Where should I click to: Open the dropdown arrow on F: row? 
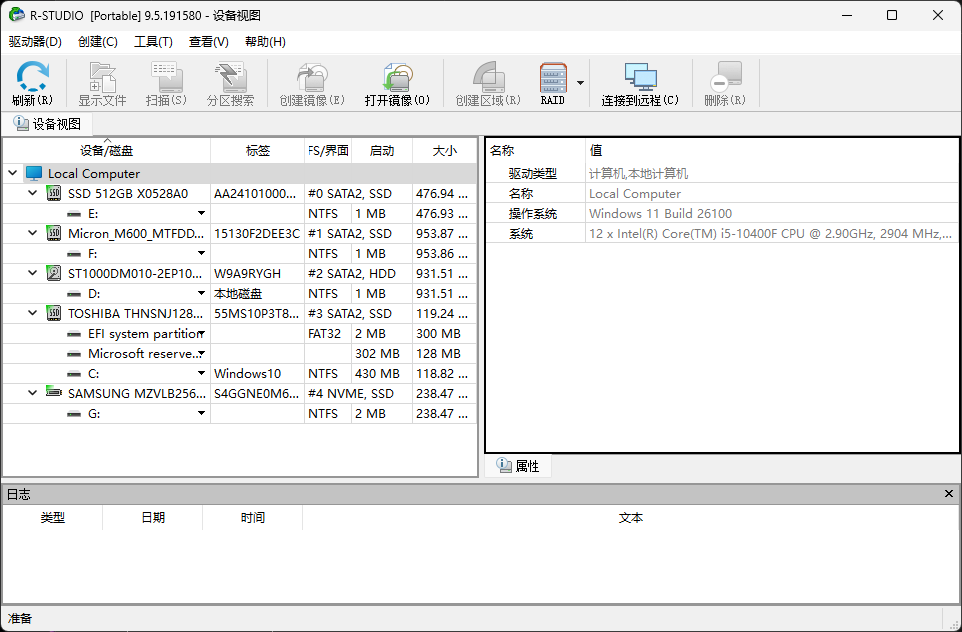point(201,253)
